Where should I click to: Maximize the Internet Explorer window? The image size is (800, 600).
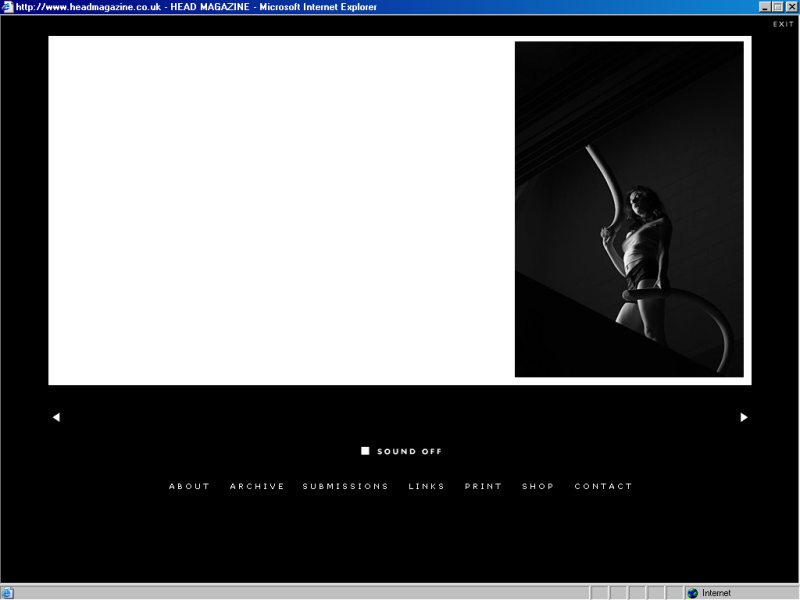pos(778,7)
